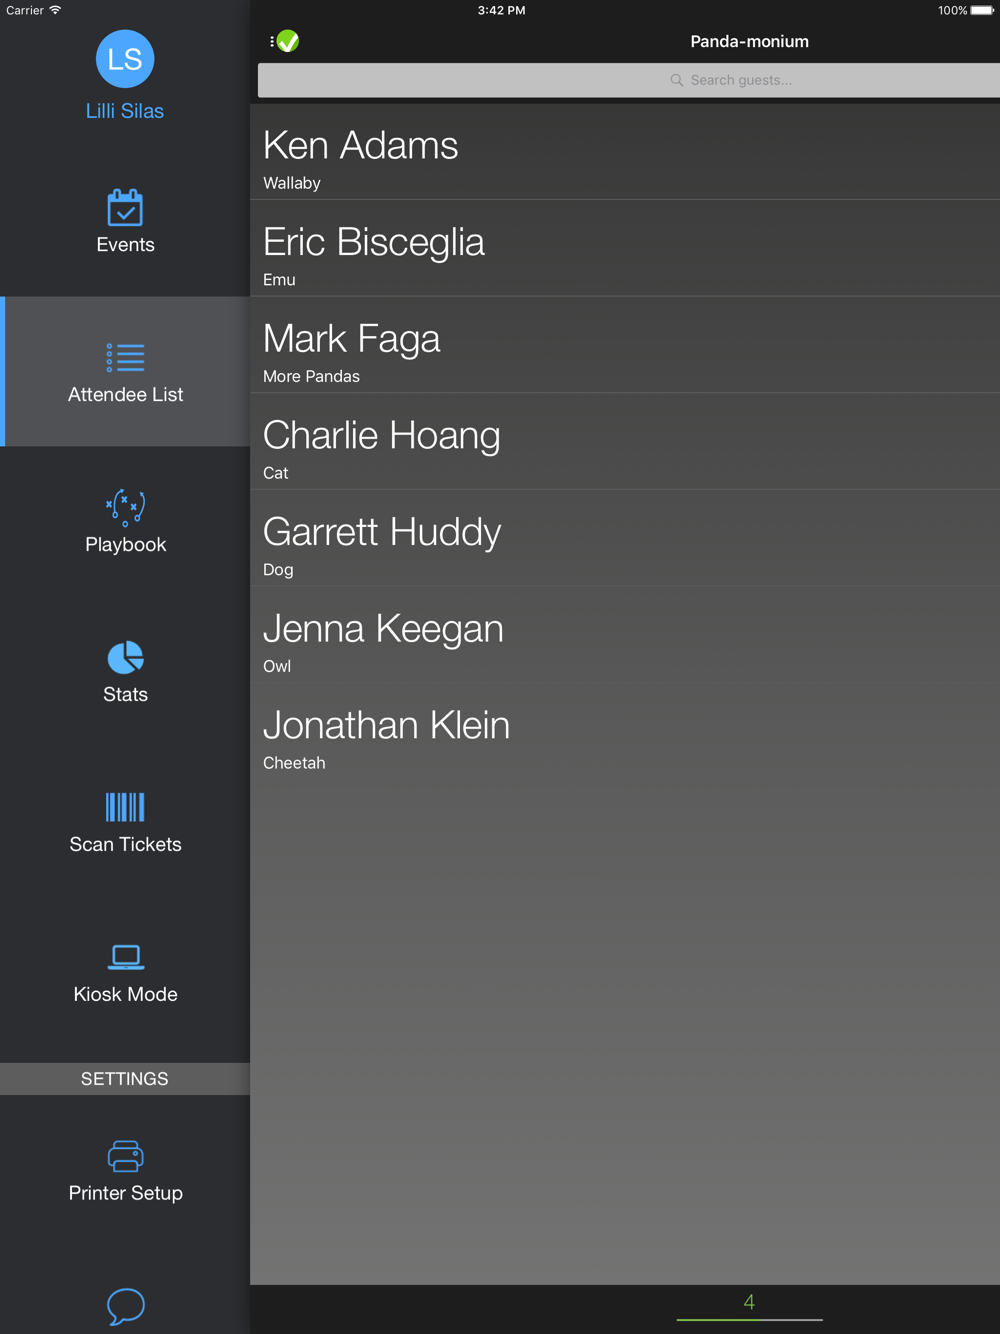Open the Attendee List icon

(125, 358)
